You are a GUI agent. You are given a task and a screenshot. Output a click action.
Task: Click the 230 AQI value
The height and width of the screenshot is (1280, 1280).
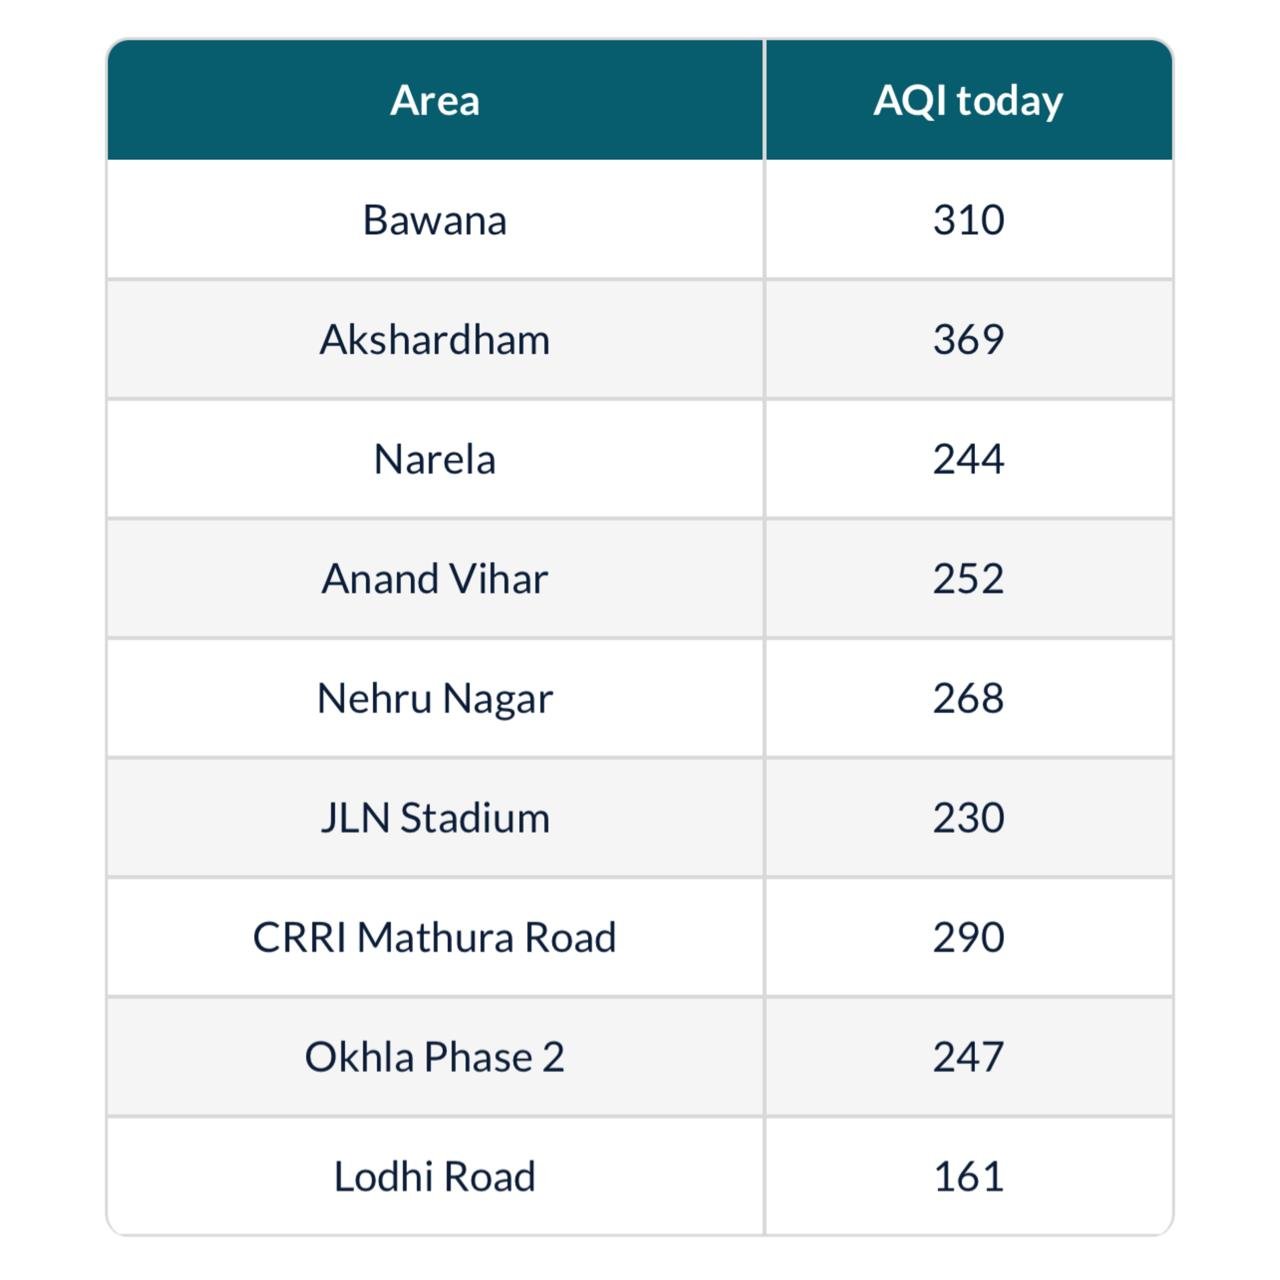click(x=968, y=818)
